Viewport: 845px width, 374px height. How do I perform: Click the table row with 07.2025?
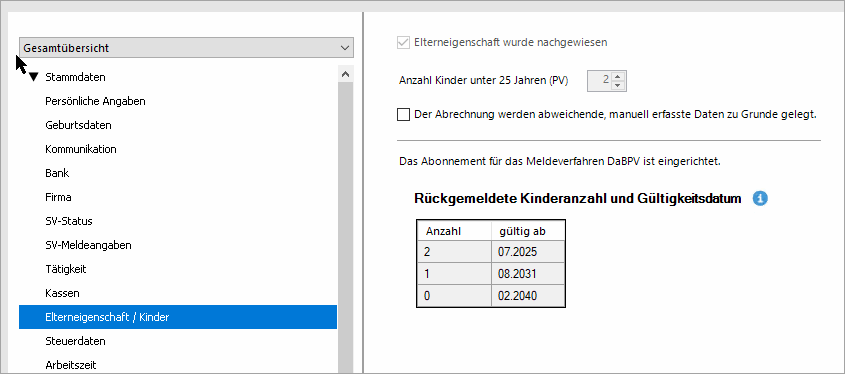[x=491, y=252]
